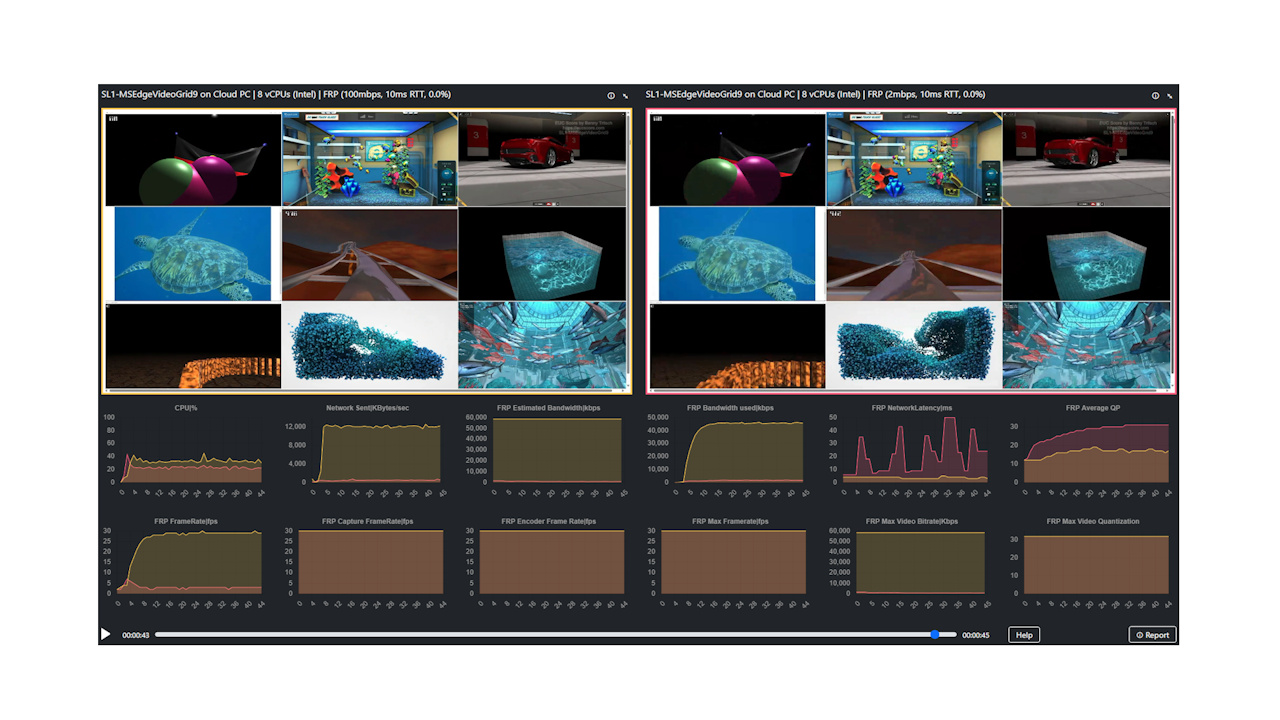Click the playback timeline slider handle

pyautogui.click(x=935, y=635)
